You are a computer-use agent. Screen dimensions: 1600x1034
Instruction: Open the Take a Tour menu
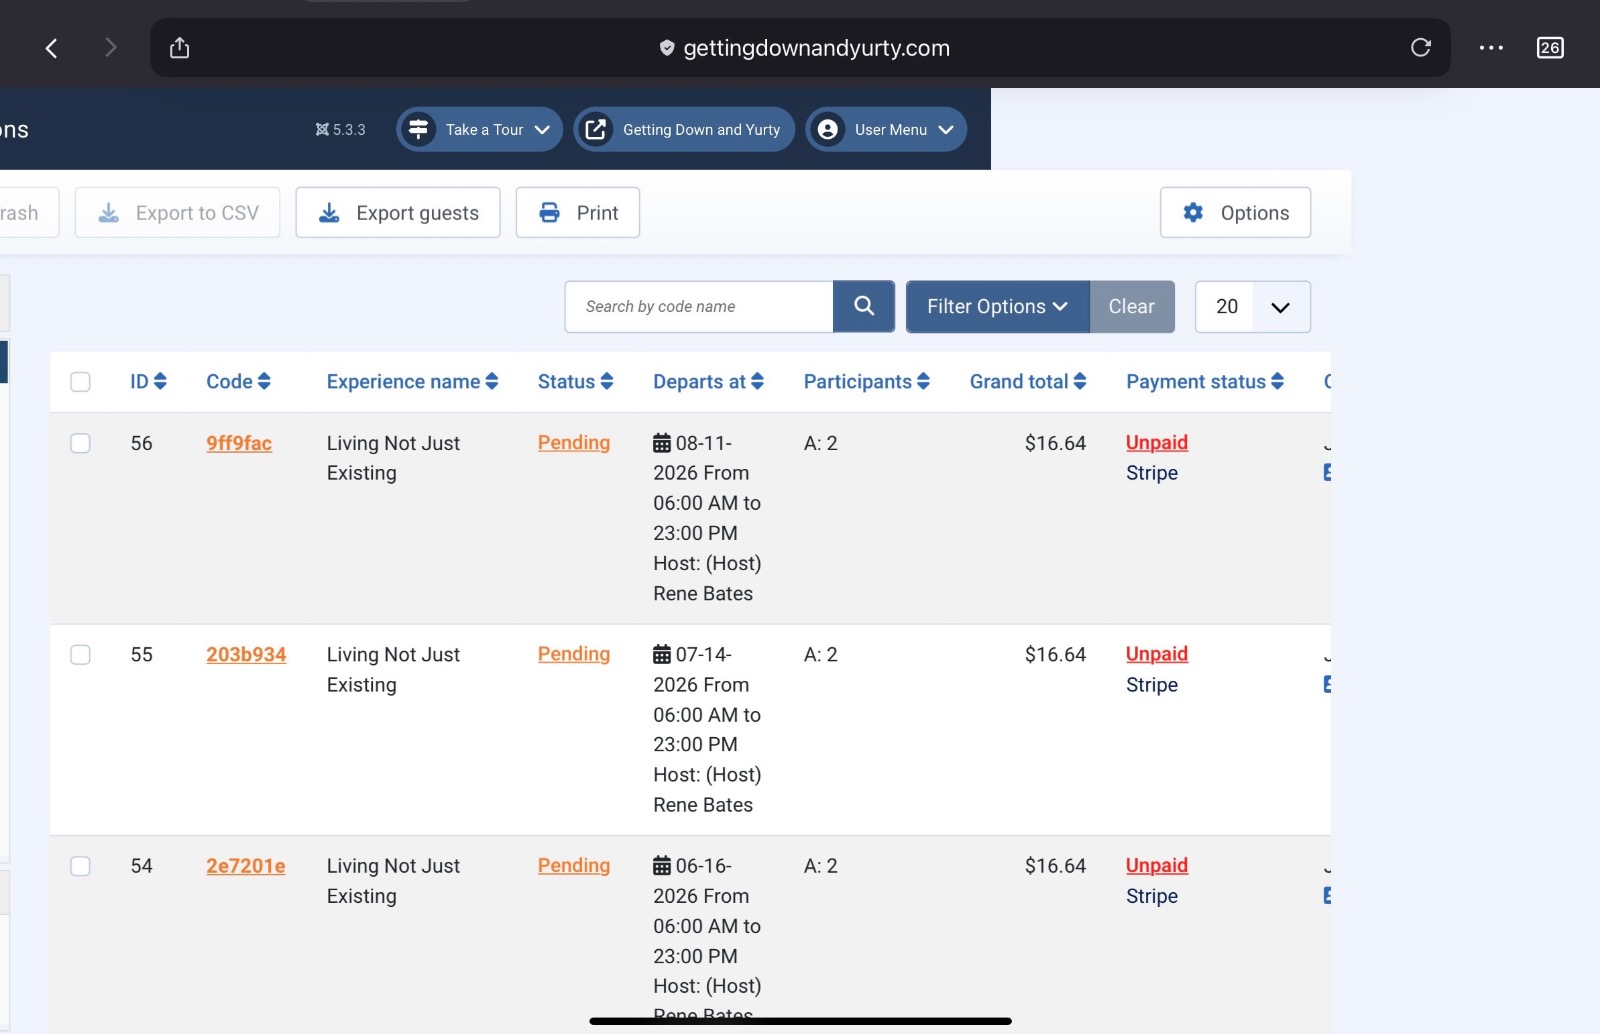(x=480, y=130)
